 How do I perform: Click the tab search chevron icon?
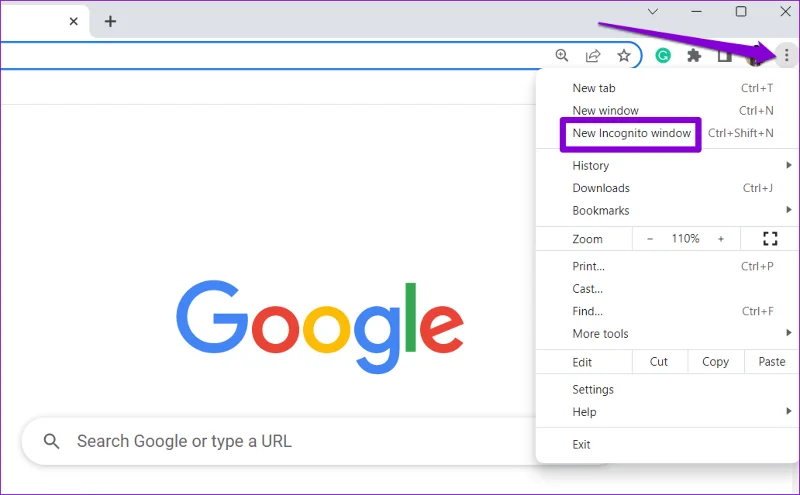[653, 11]
